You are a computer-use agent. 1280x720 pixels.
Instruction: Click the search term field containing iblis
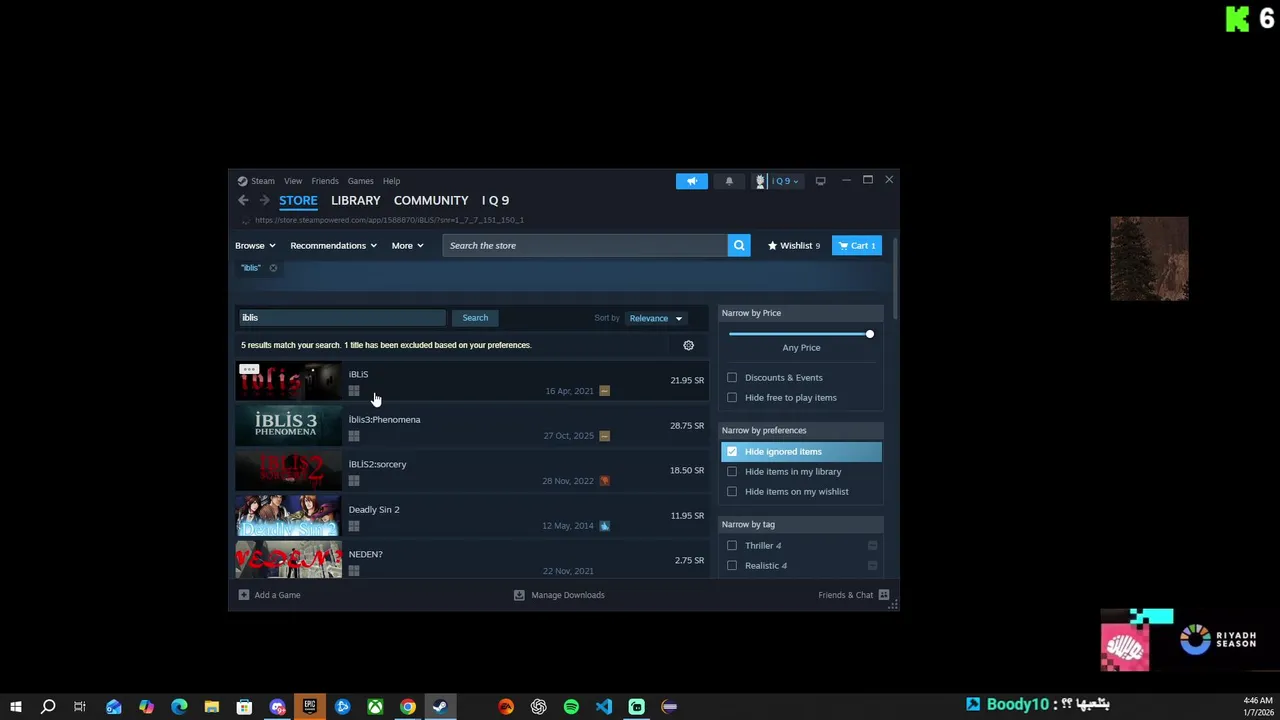tap(341, 318)
